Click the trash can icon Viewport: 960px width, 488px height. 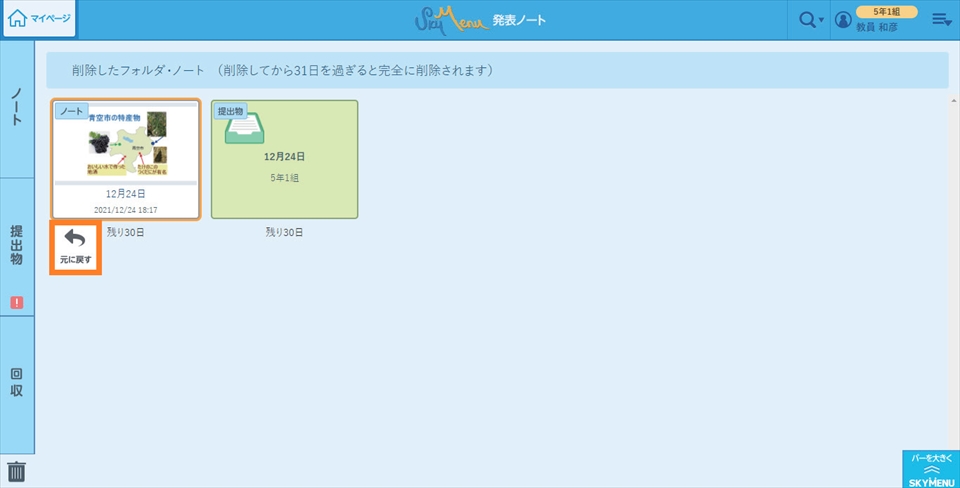click(17, 471)
